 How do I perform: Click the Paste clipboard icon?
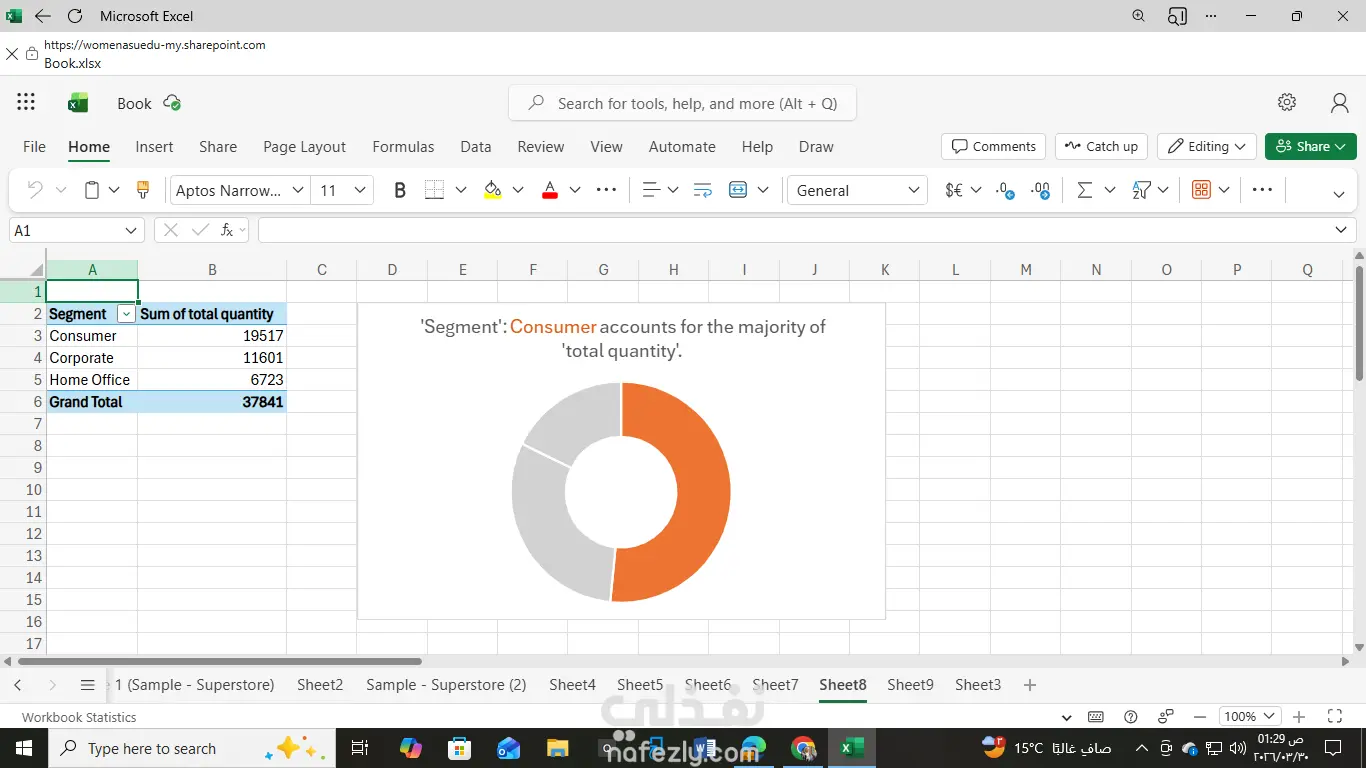coord(92,190)
